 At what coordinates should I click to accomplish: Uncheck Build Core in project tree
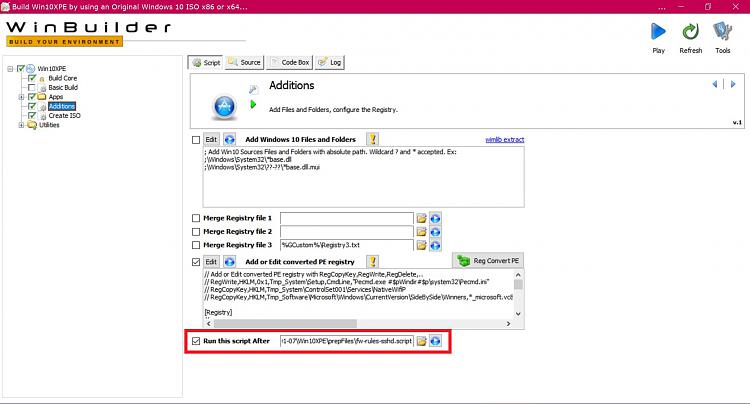[x=32, y=78]
